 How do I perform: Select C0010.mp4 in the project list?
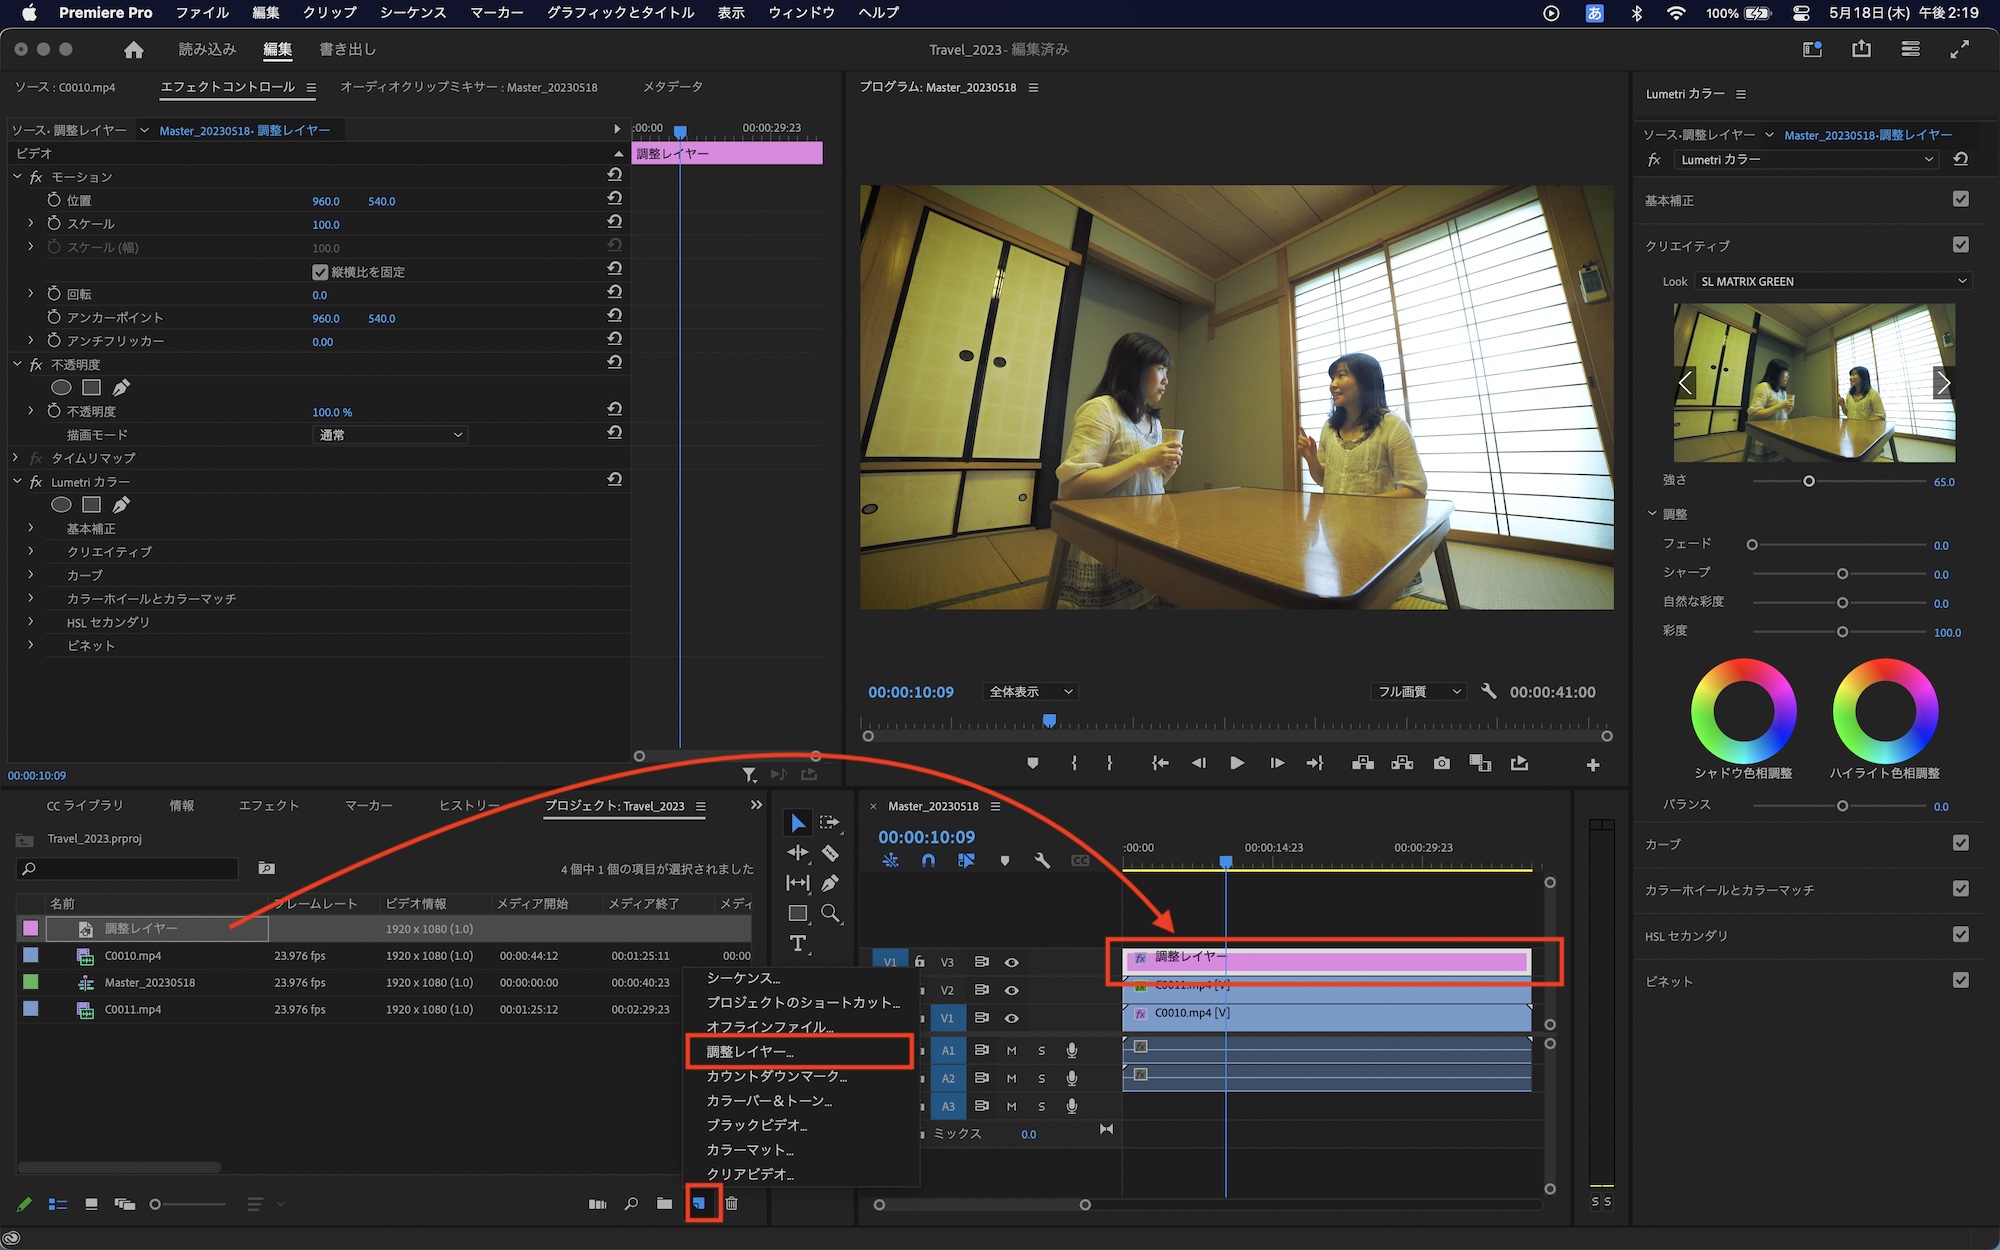pos(133,956)
